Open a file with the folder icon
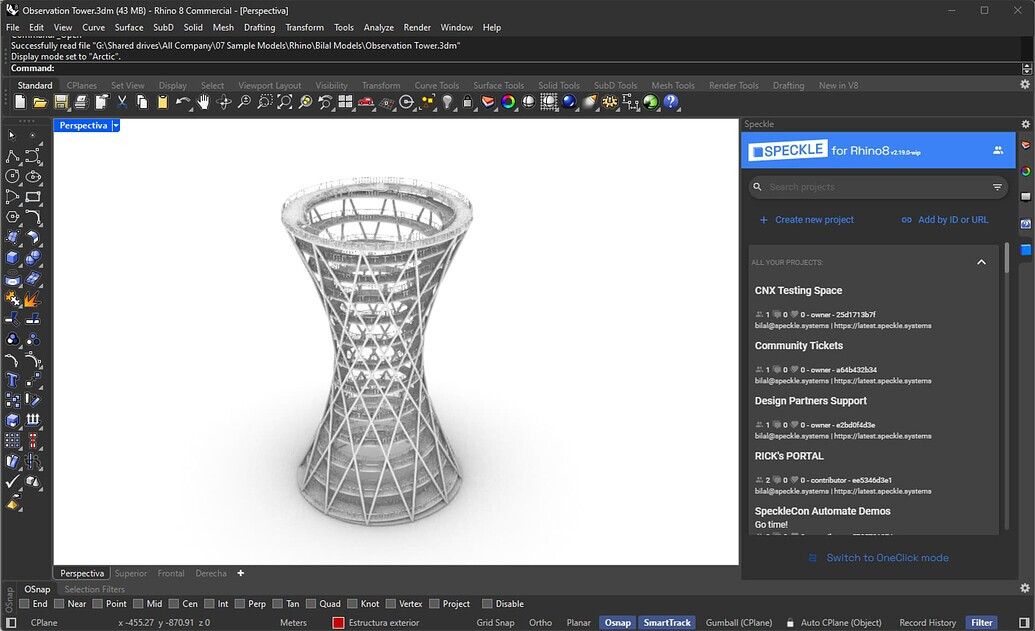1035x631 pixels. tap(40, 102)
